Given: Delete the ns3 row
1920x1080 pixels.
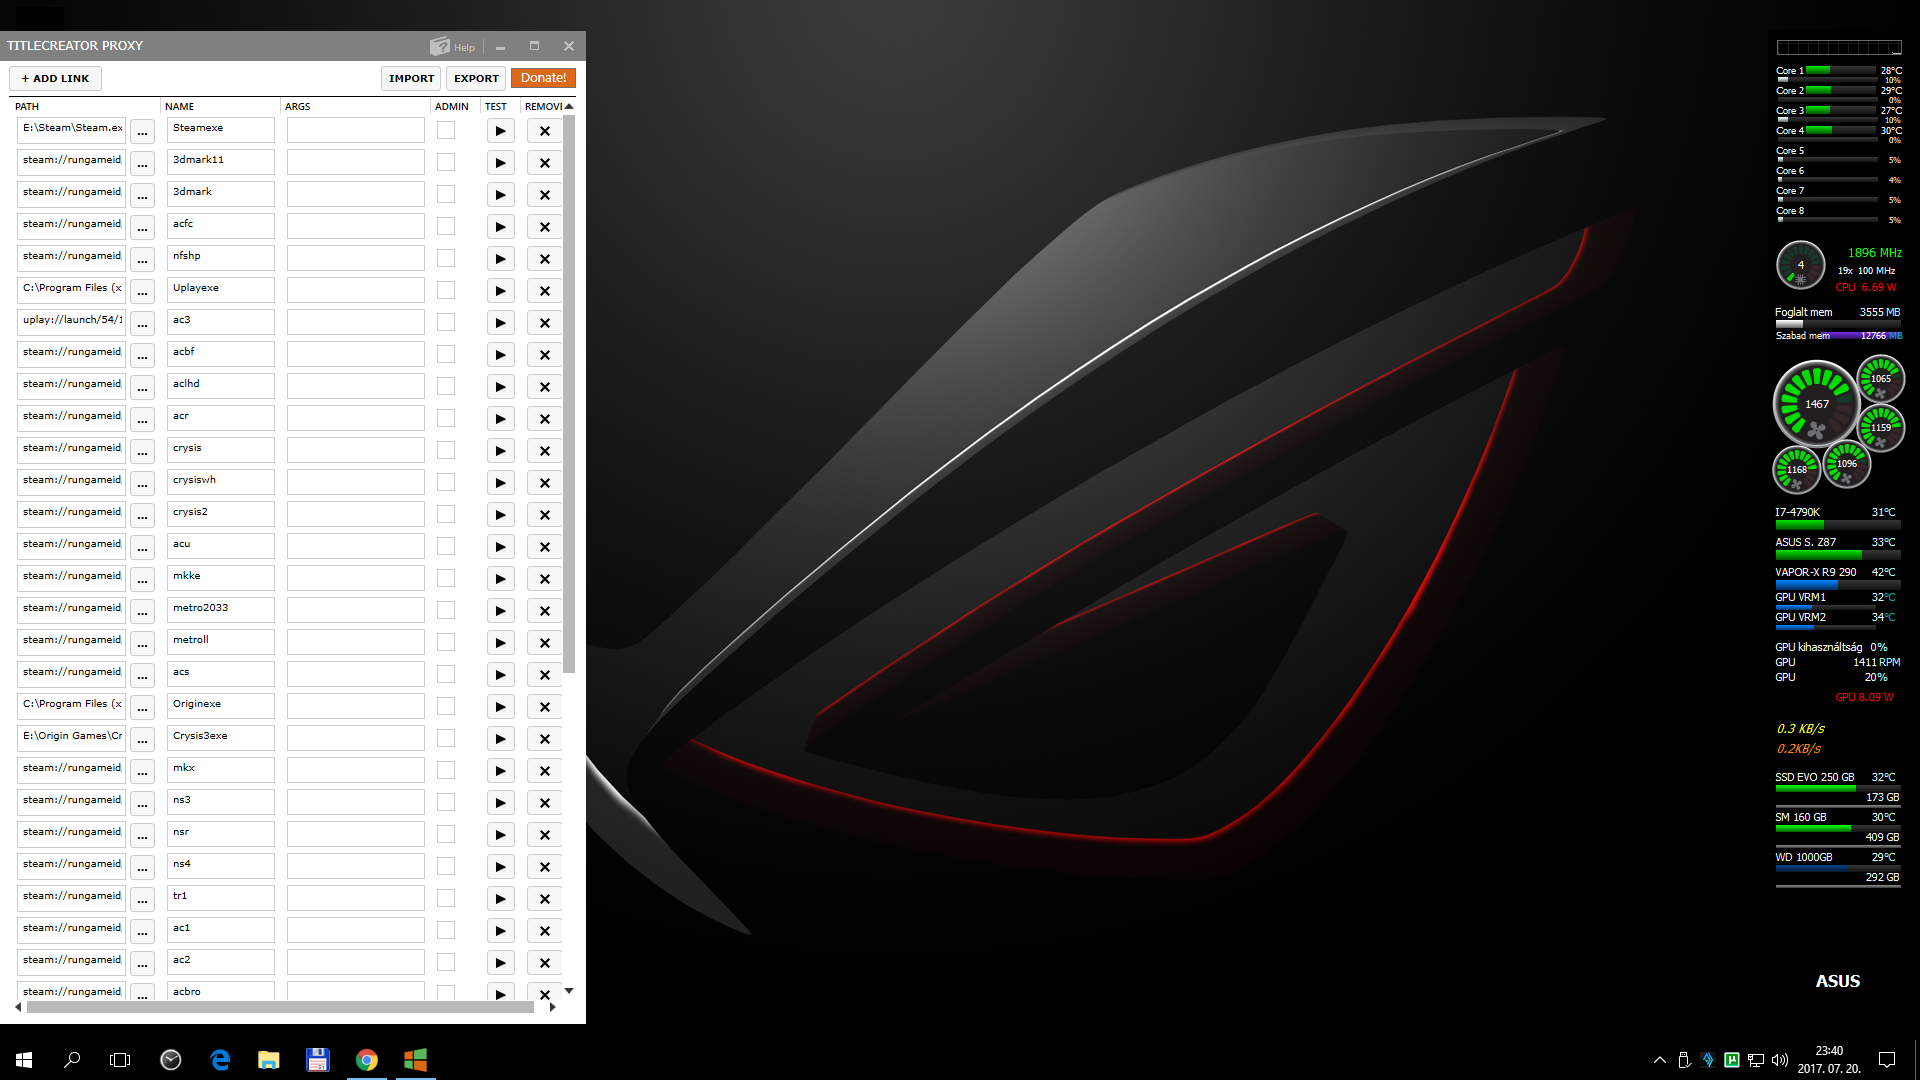Looking at the screenshot, I should point(545,803).
